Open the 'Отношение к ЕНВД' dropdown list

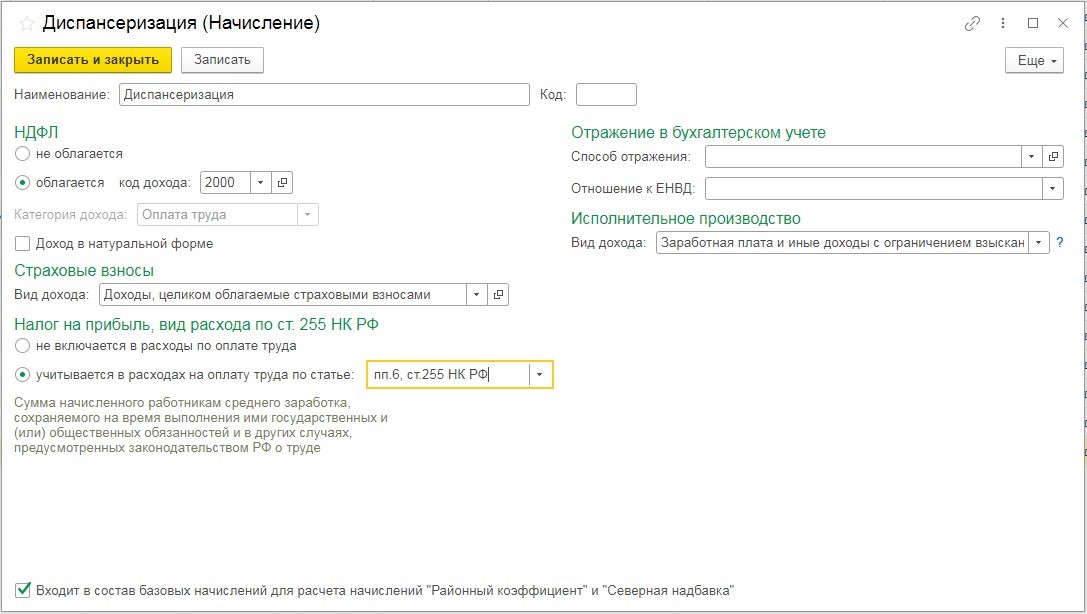(x=1052, y=188)
